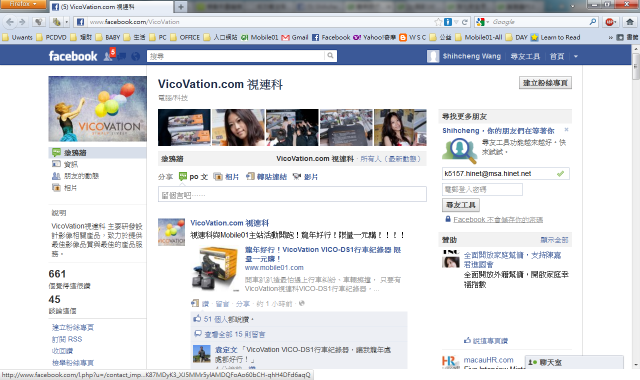Show address bar history dropdown arrow
This screenshot has width=640, height=380.
(x=456, y=22)
